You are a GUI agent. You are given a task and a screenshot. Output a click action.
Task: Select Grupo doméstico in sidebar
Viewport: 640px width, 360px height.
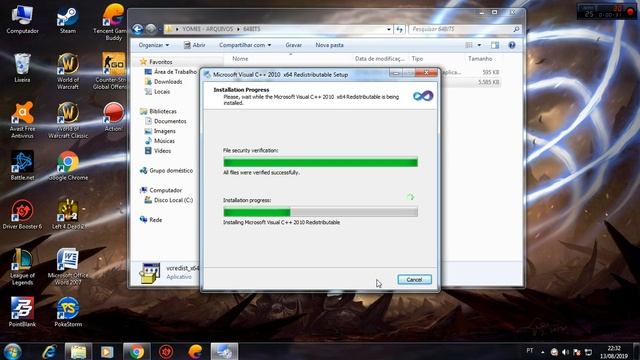[167, 171]
